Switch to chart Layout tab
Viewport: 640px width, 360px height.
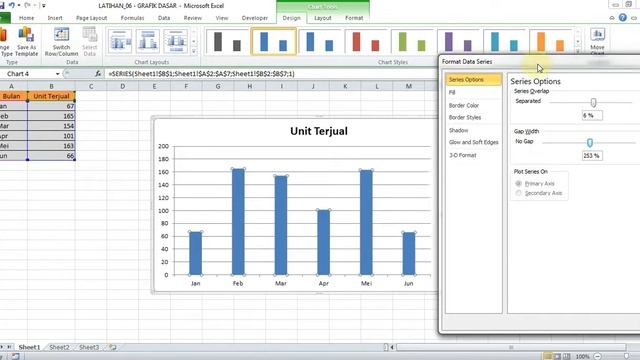[x=322, y=18]
